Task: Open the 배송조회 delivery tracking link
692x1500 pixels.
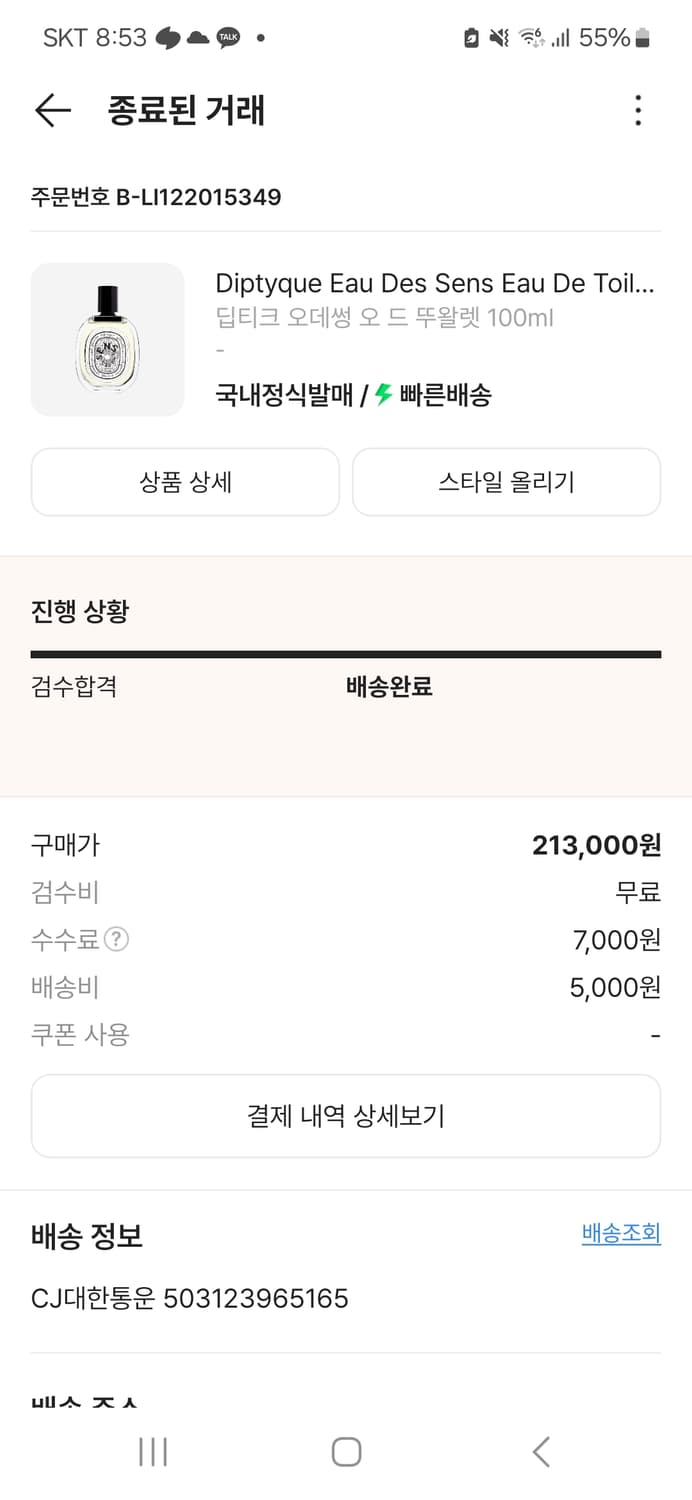Action: coord(621,1234)
